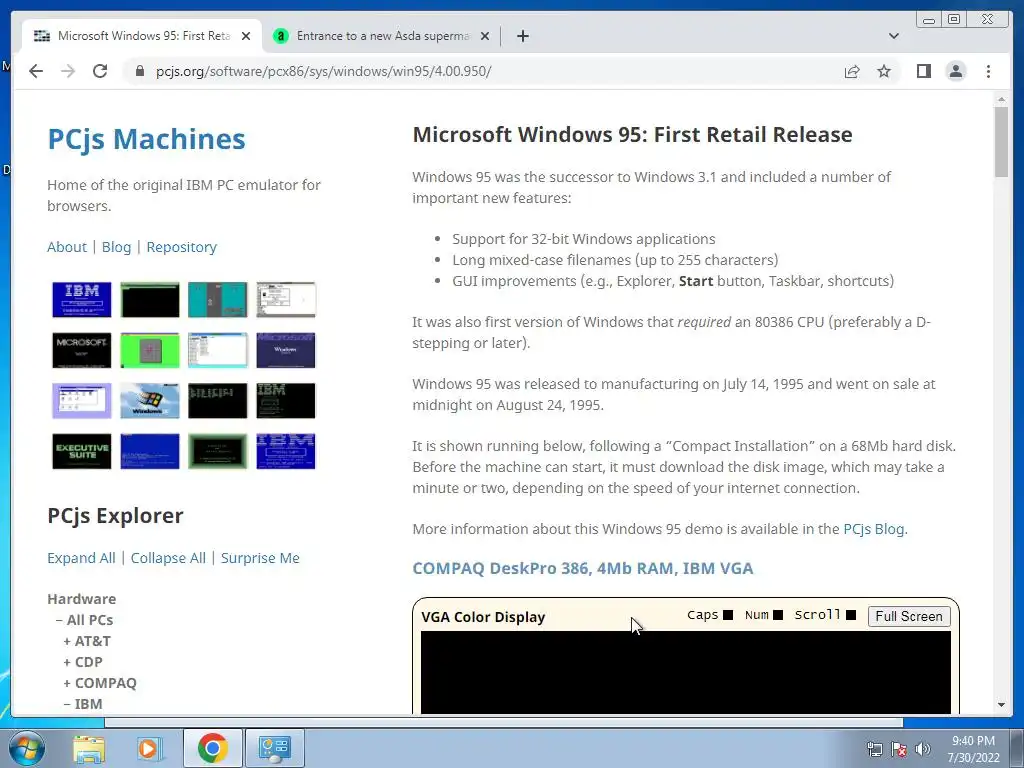Viewport: 1024px width, 768px height.
Task: Open the bright green thumbnail
Action: point(150,350)
